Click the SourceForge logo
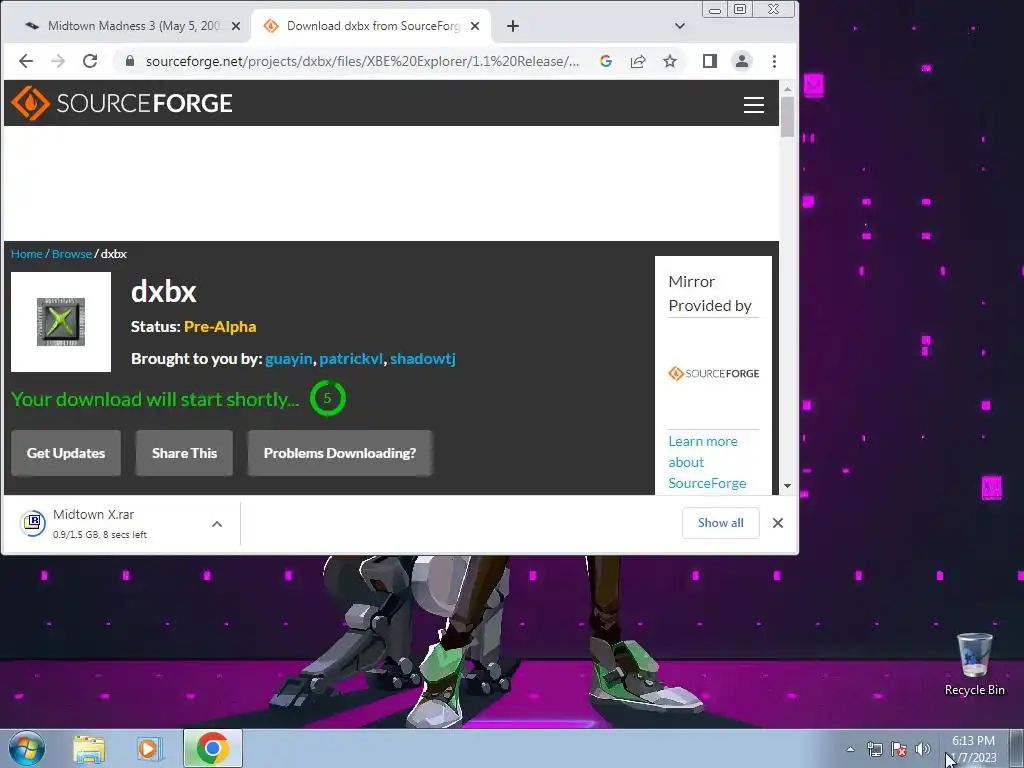Screen dimensions: 1024x768 [x=122, y=103]
